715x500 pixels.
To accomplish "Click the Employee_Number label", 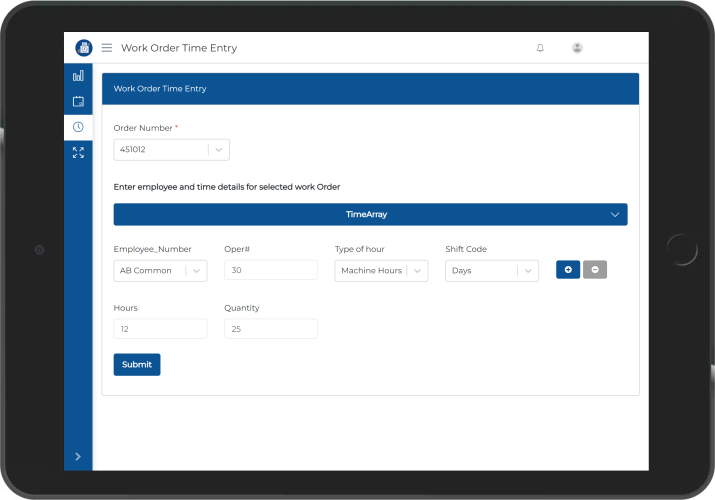I will (x=152, y=249).
